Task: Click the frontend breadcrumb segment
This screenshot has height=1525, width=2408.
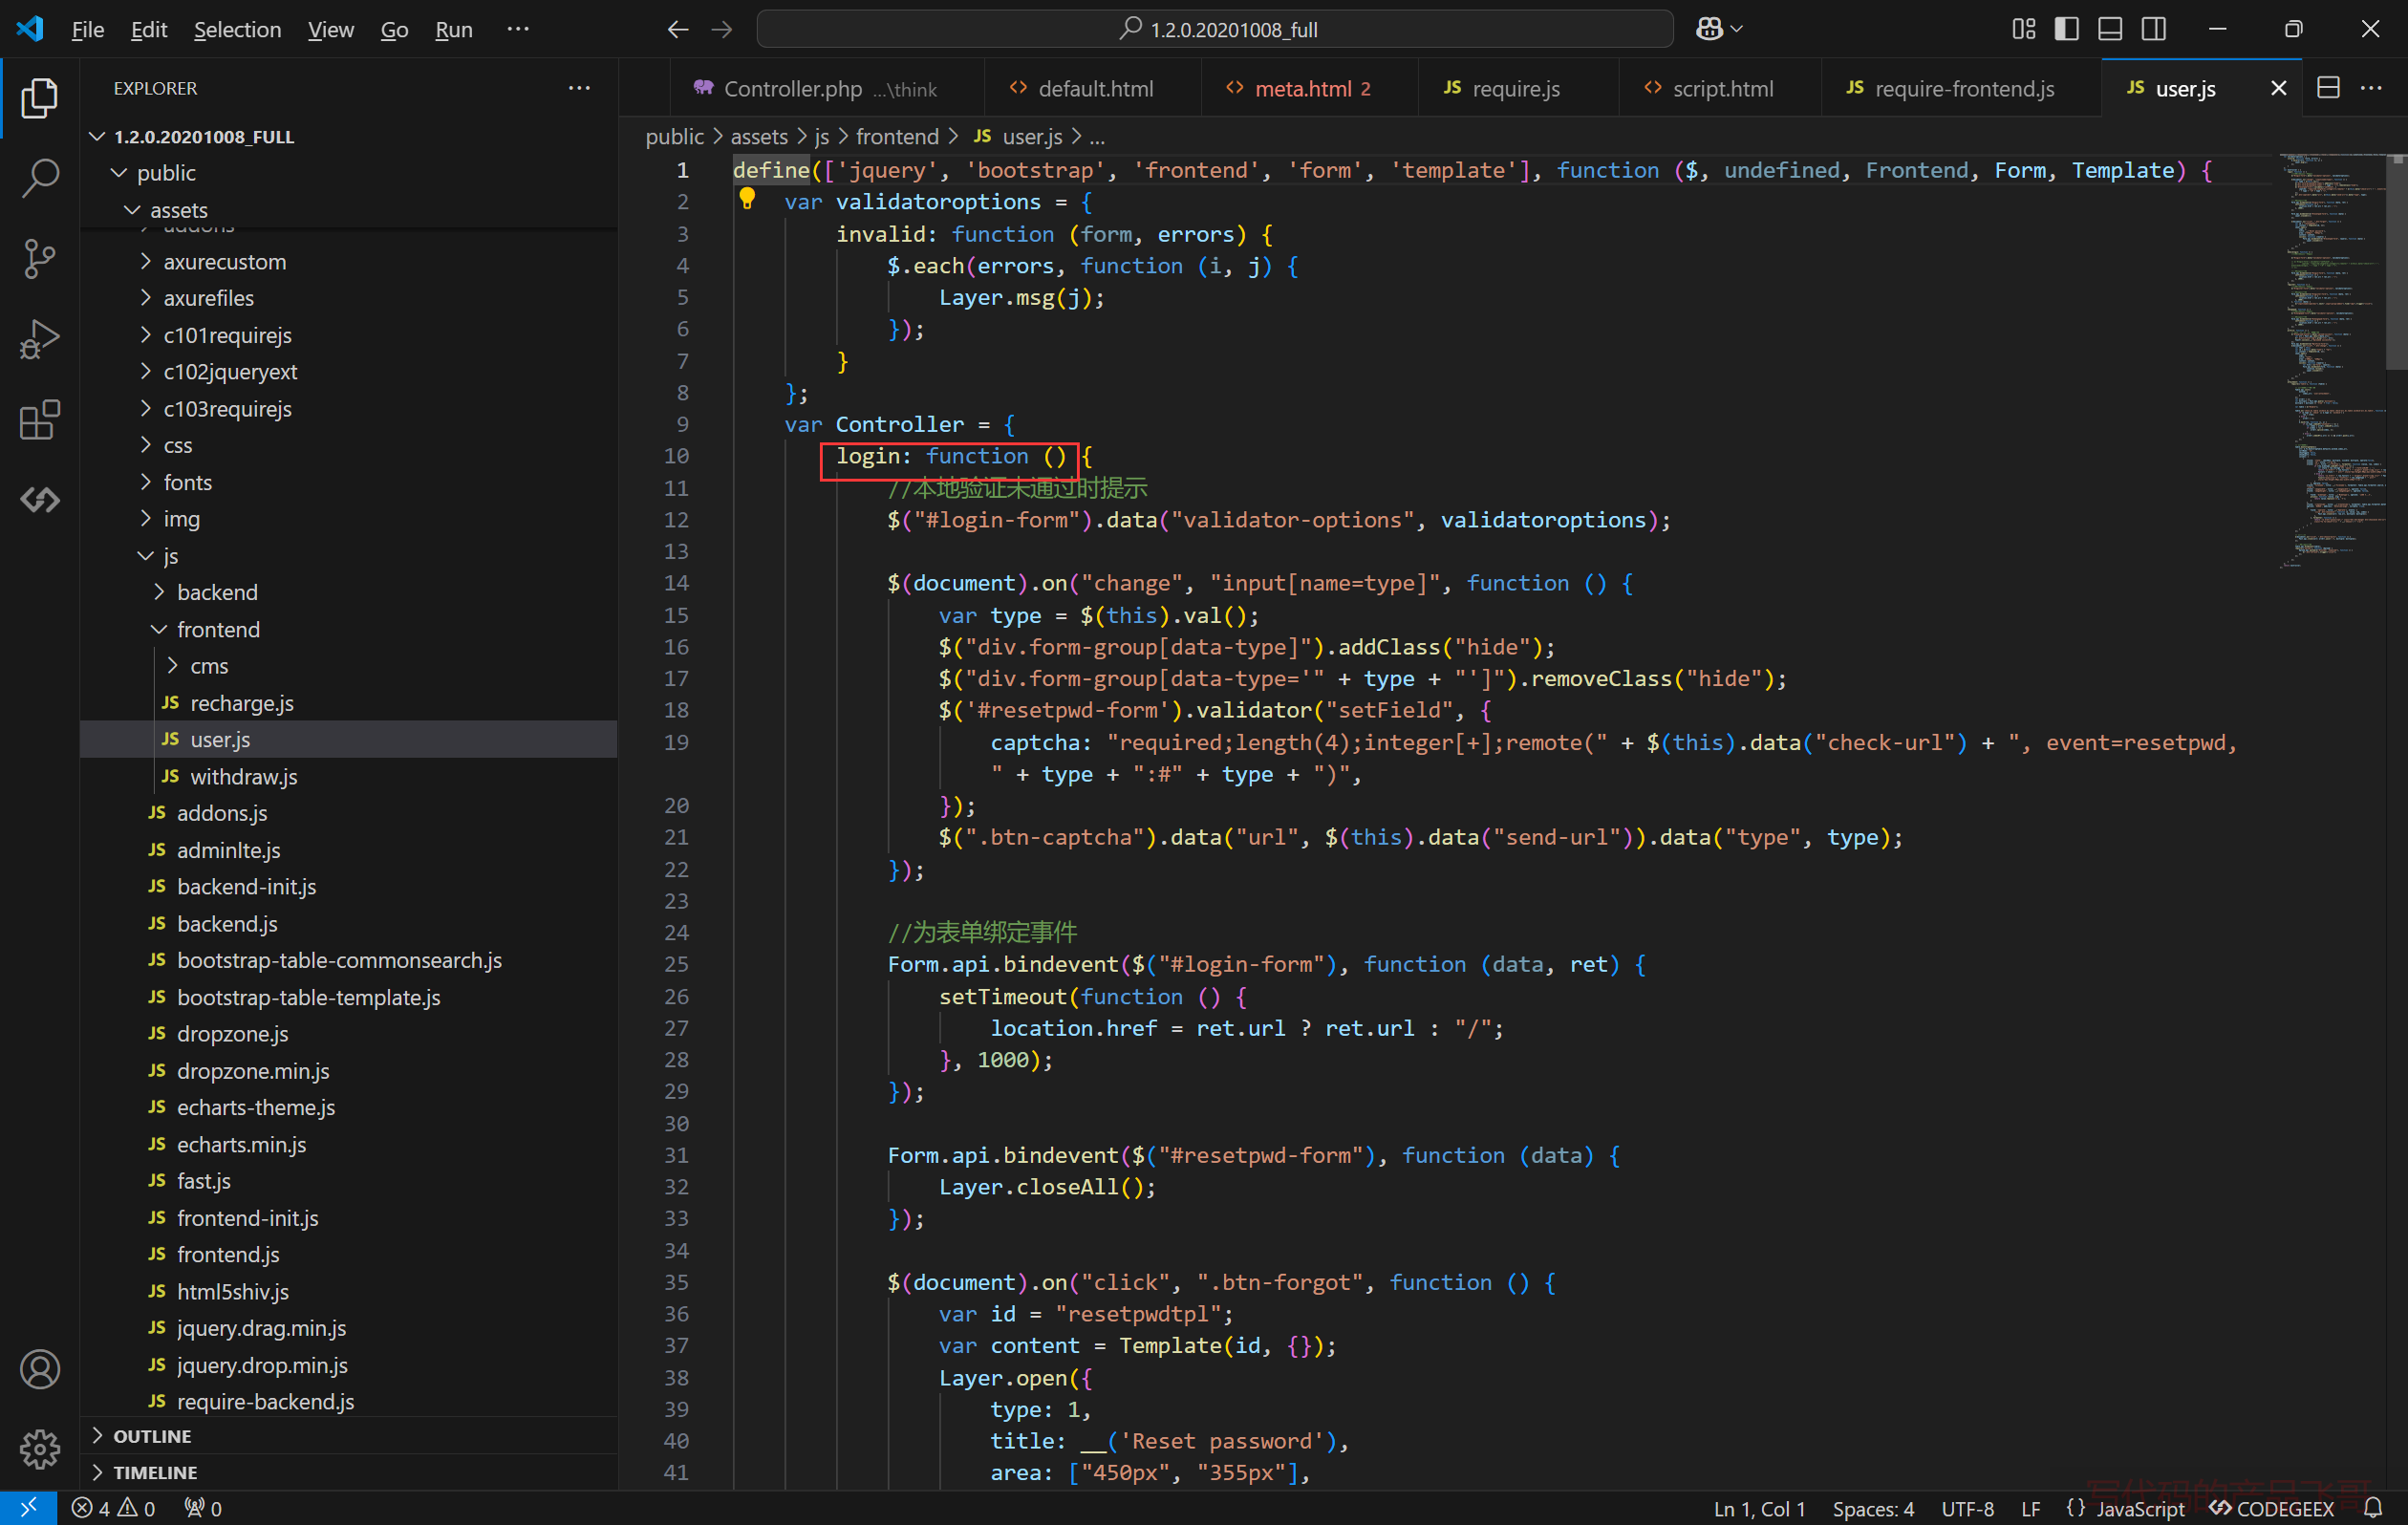Action: [897, 136]
